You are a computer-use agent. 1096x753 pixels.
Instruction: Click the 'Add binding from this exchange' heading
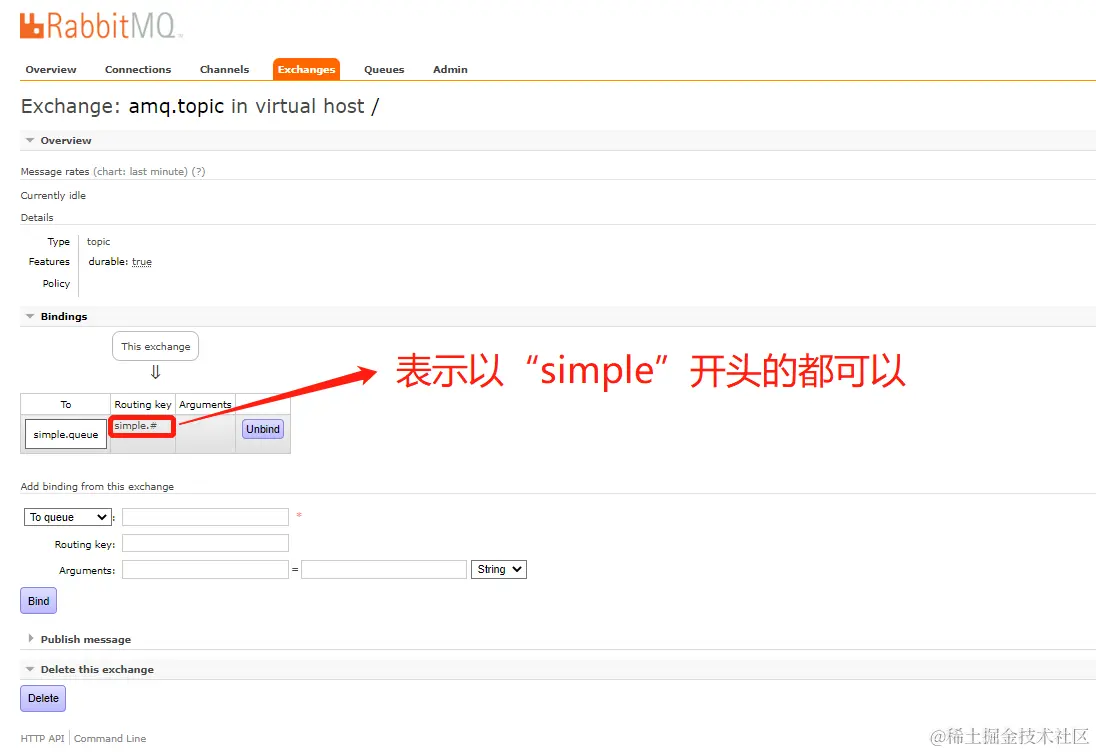click(x=97, y=487)
